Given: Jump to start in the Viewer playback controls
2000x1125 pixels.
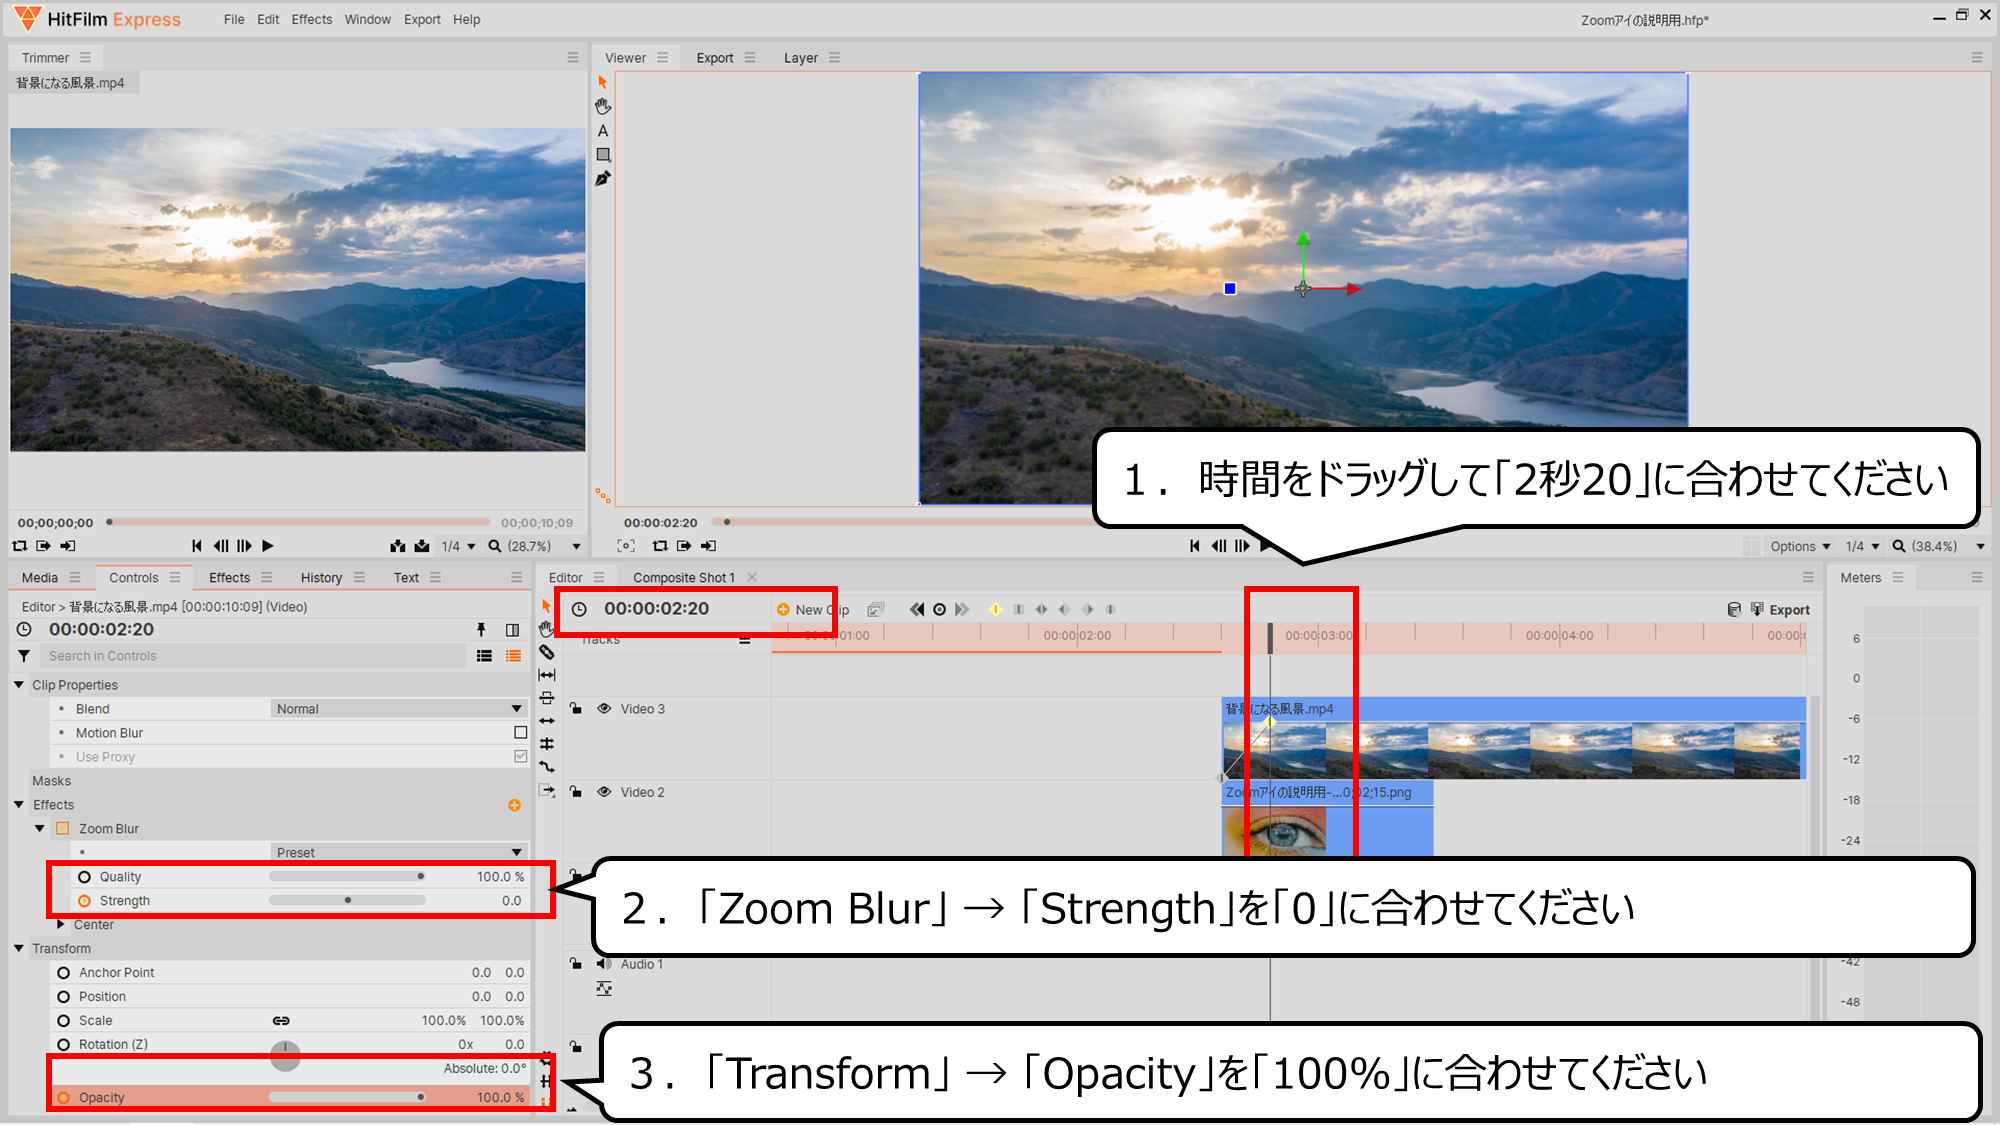Looking at the screenshot, I should pyautogui.click(x=1195, y=546).
